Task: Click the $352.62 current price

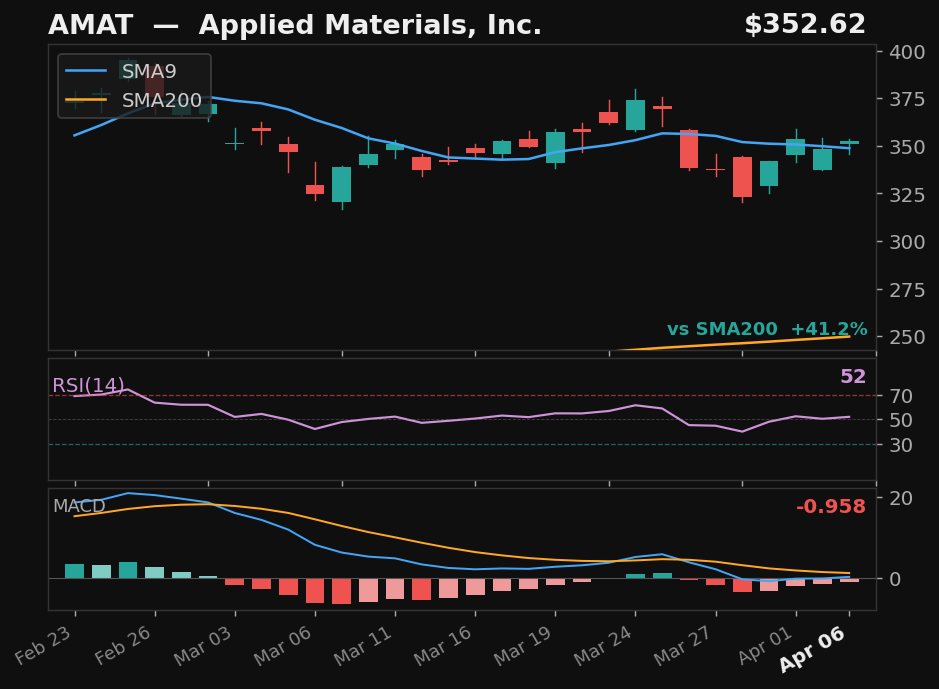Action: pos(805,25)
